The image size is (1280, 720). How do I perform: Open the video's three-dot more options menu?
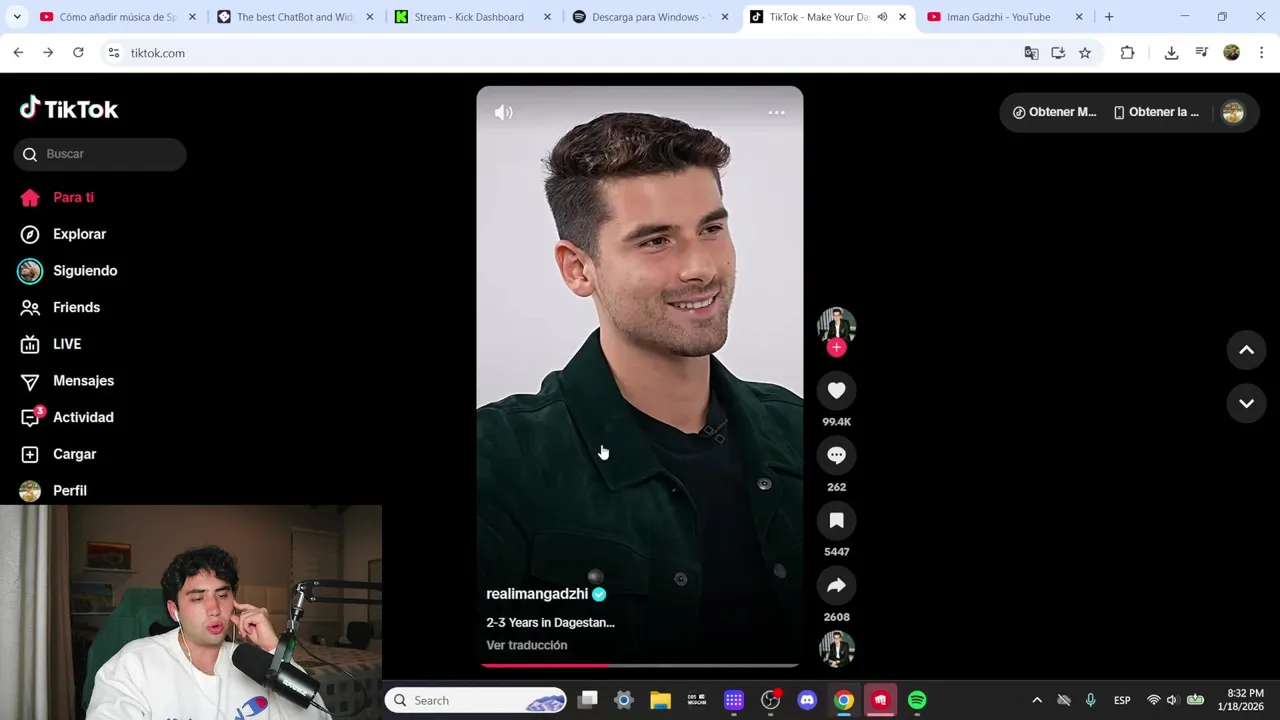[x=776, y=113]
